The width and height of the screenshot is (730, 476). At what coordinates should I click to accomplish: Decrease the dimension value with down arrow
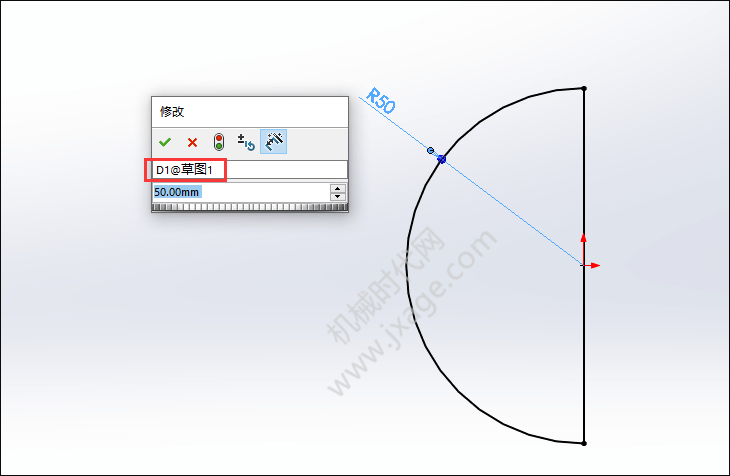(x=338, y=197)
